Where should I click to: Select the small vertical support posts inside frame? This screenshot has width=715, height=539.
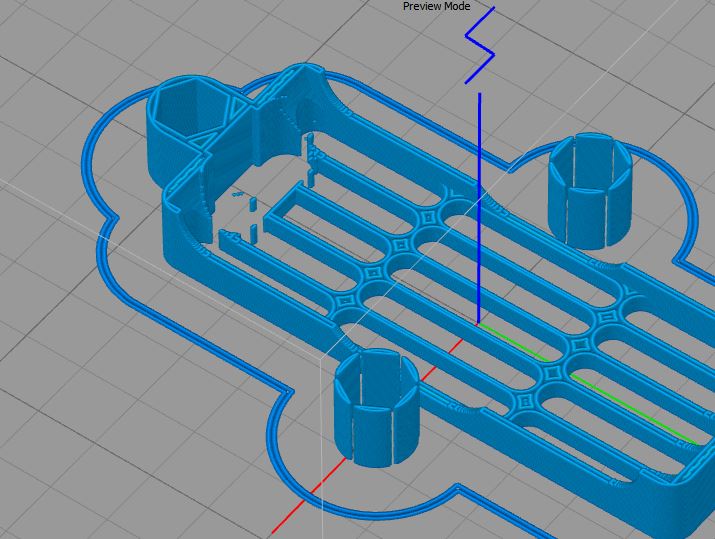[253, 218]
